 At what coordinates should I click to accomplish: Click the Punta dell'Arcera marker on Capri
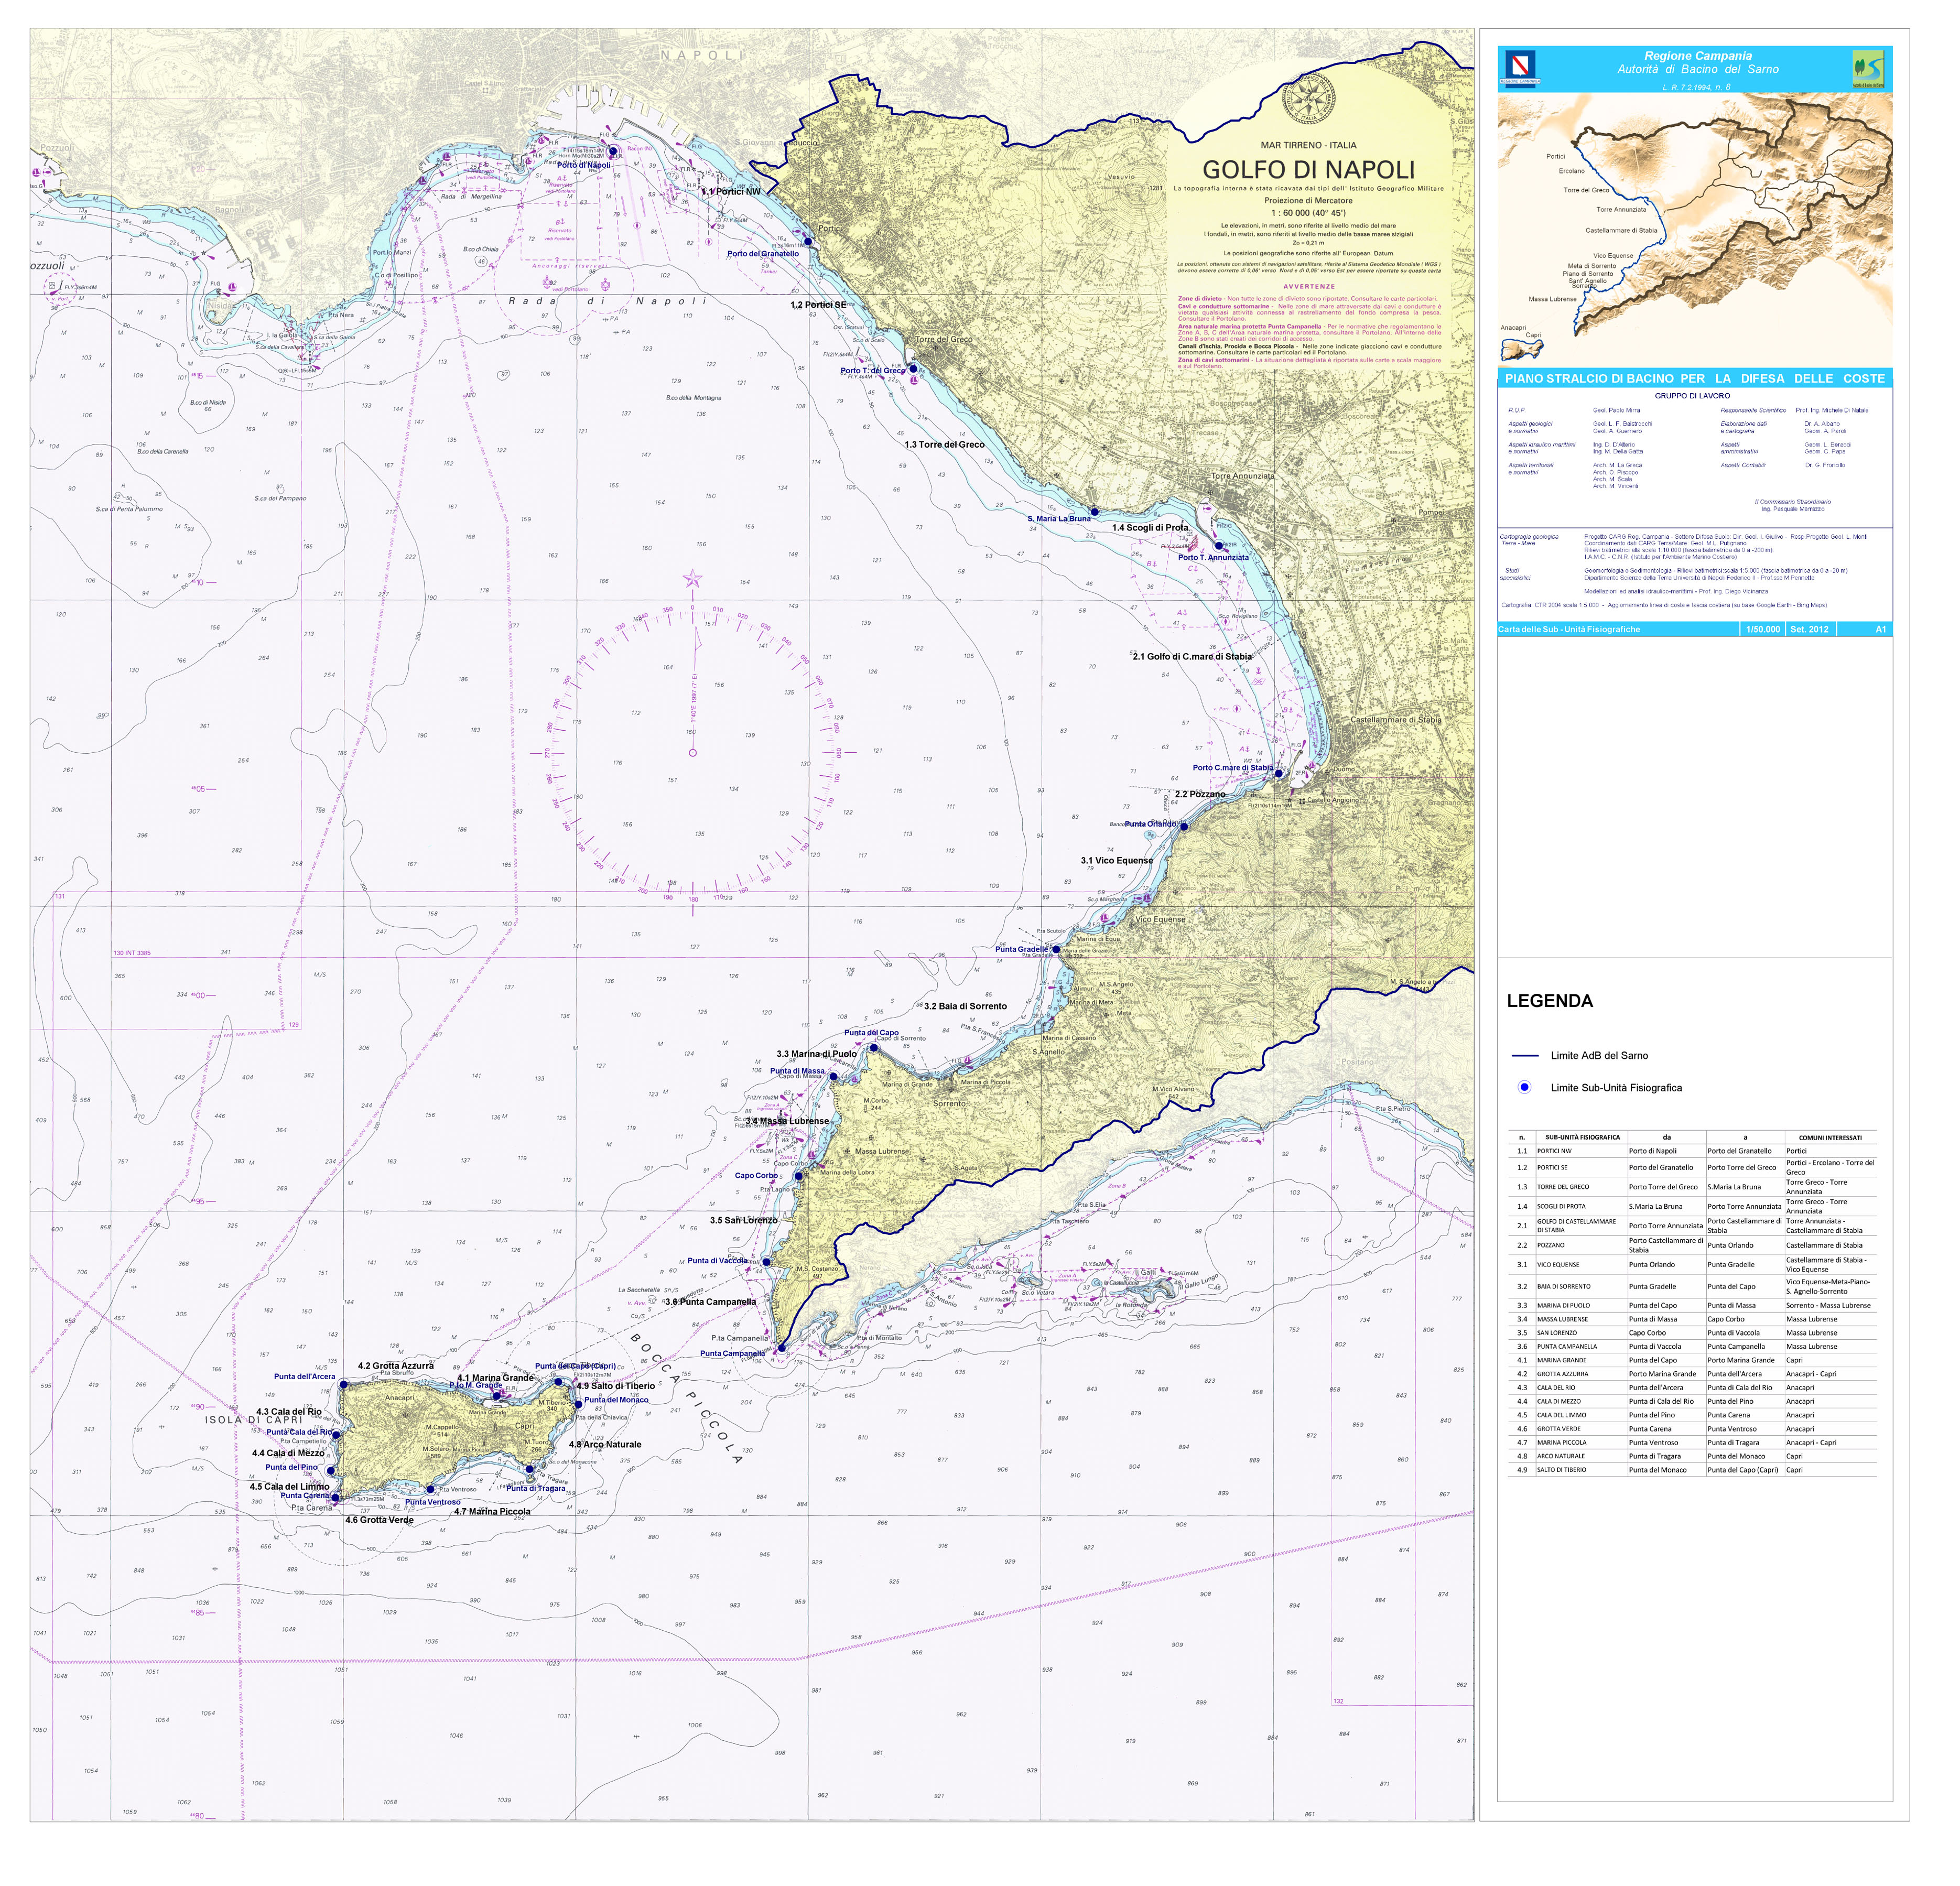tap(343, 1384)
